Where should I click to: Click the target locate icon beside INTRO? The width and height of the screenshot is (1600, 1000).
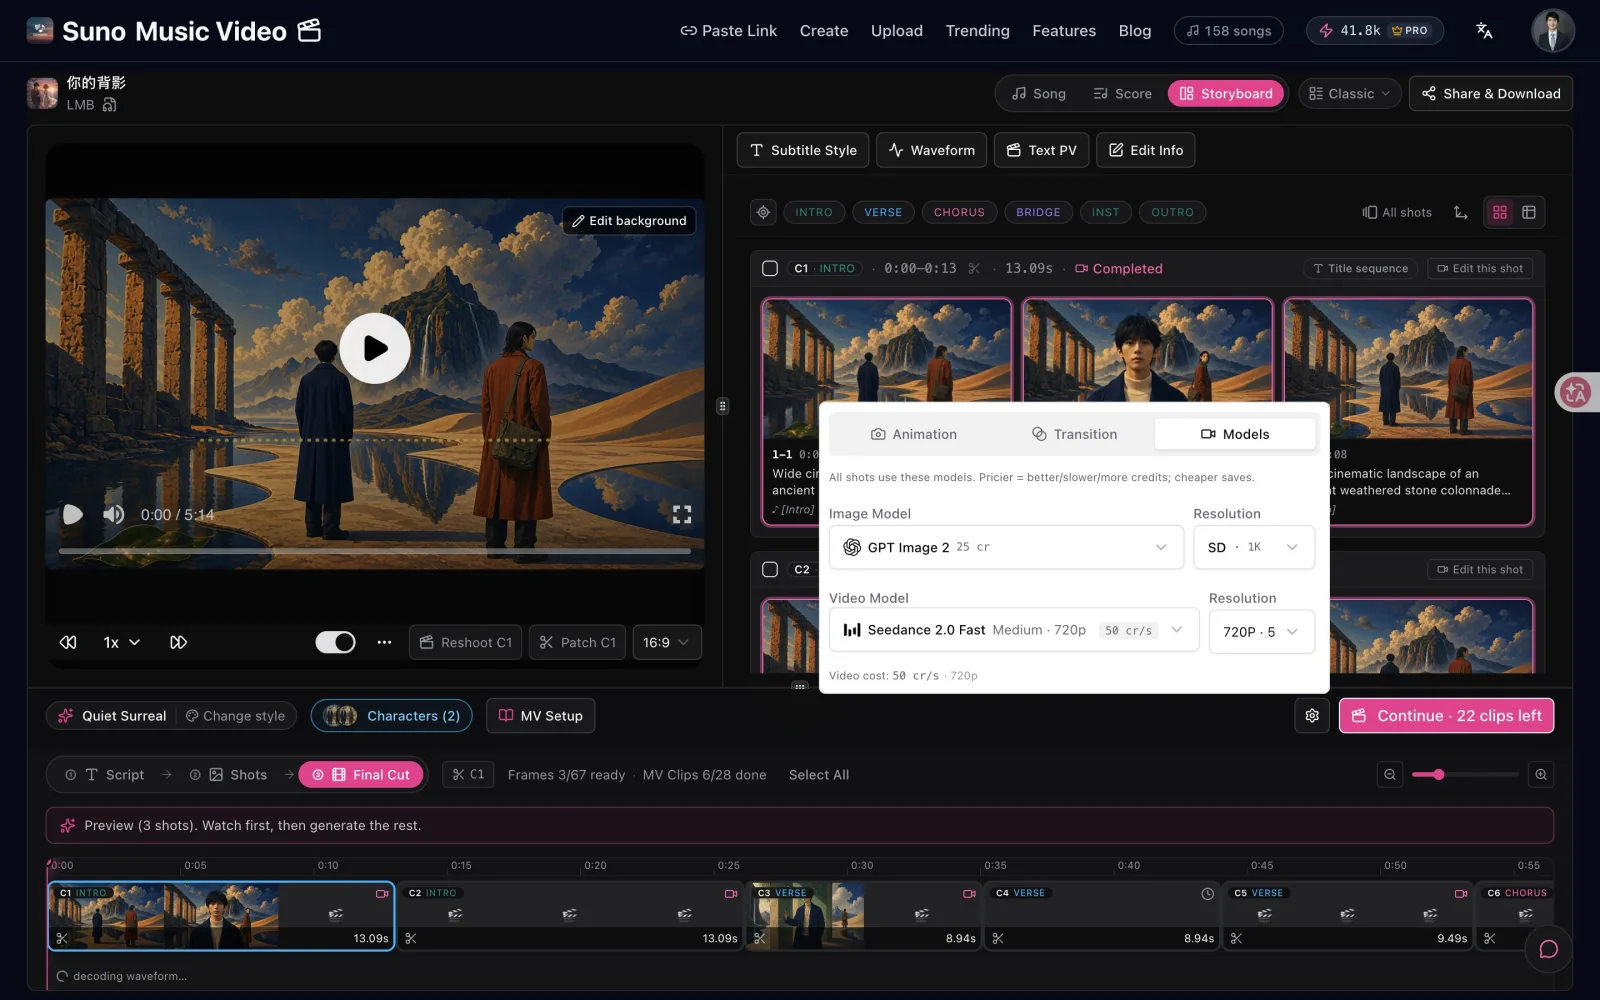click(x=763, y=212)
